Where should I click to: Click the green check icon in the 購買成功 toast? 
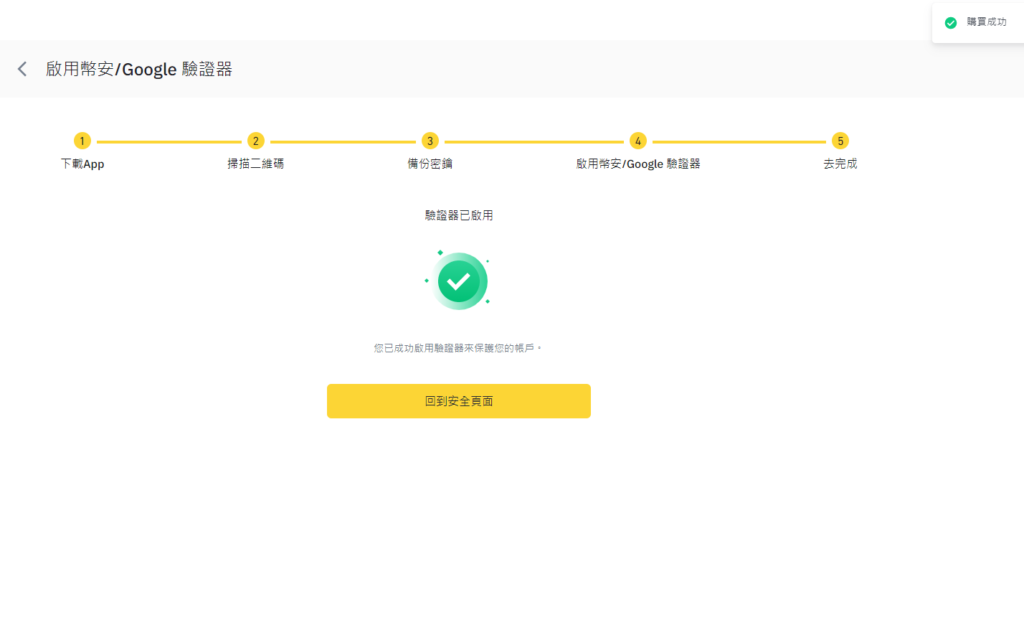950,22
